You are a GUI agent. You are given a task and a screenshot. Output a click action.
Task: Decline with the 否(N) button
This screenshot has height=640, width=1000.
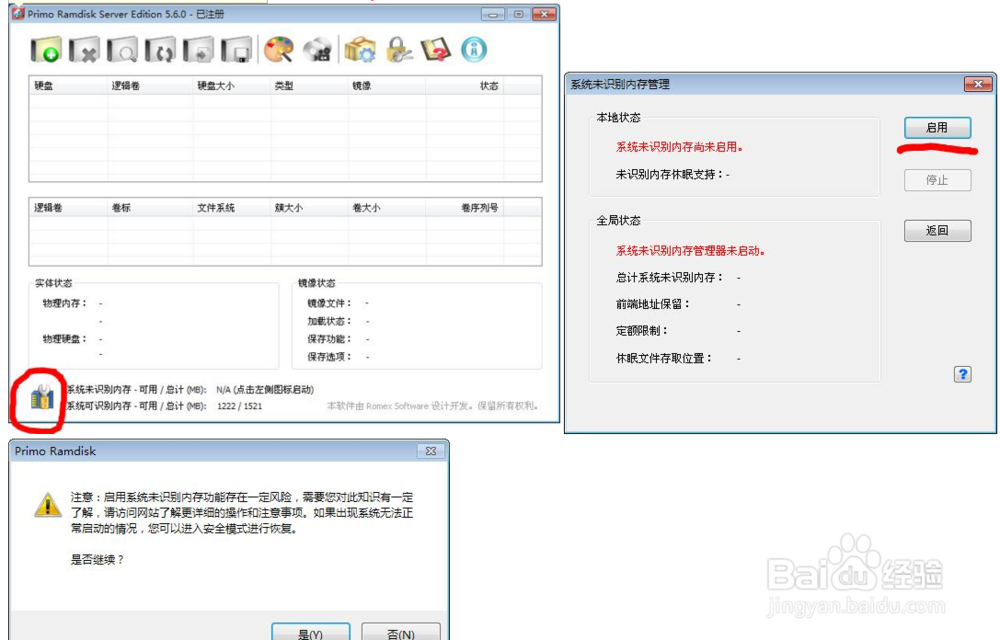coord(401,633)
